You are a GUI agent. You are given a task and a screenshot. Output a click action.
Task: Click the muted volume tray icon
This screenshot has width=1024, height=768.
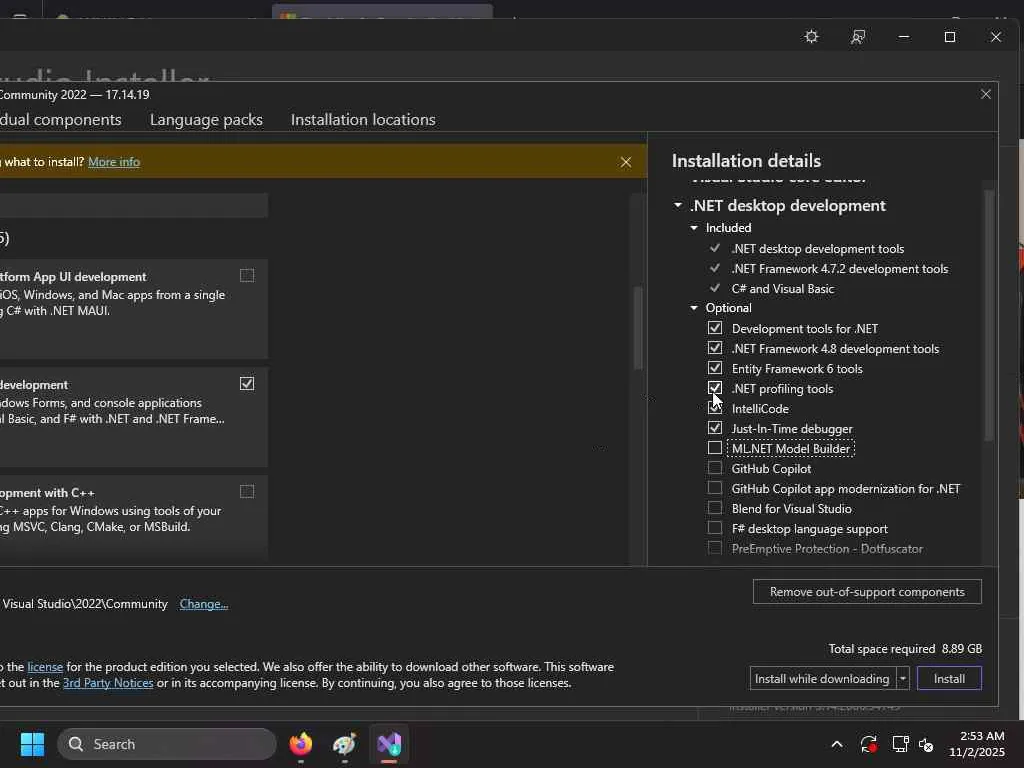tap(926, 744)
